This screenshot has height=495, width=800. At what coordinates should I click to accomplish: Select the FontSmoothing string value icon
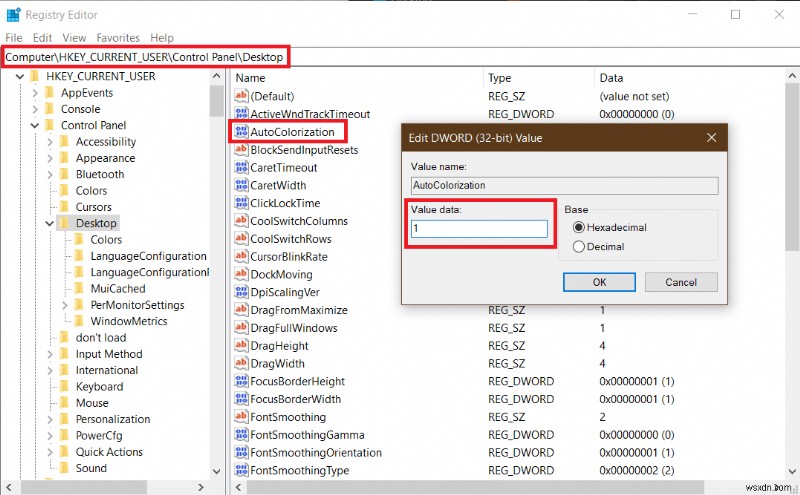click(241, 417)
